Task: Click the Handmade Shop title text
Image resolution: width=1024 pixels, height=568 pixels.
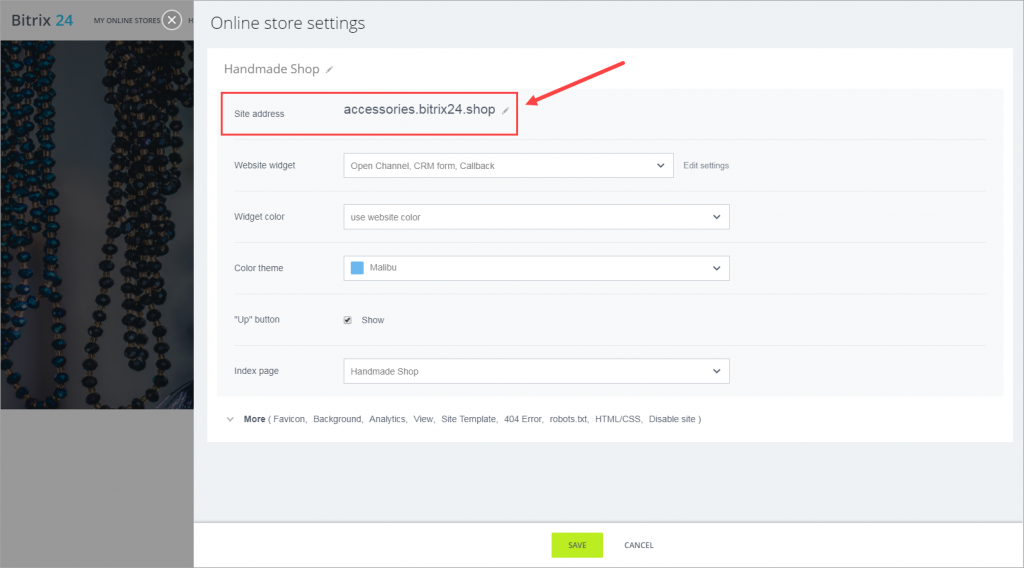Action: (272, 69)
